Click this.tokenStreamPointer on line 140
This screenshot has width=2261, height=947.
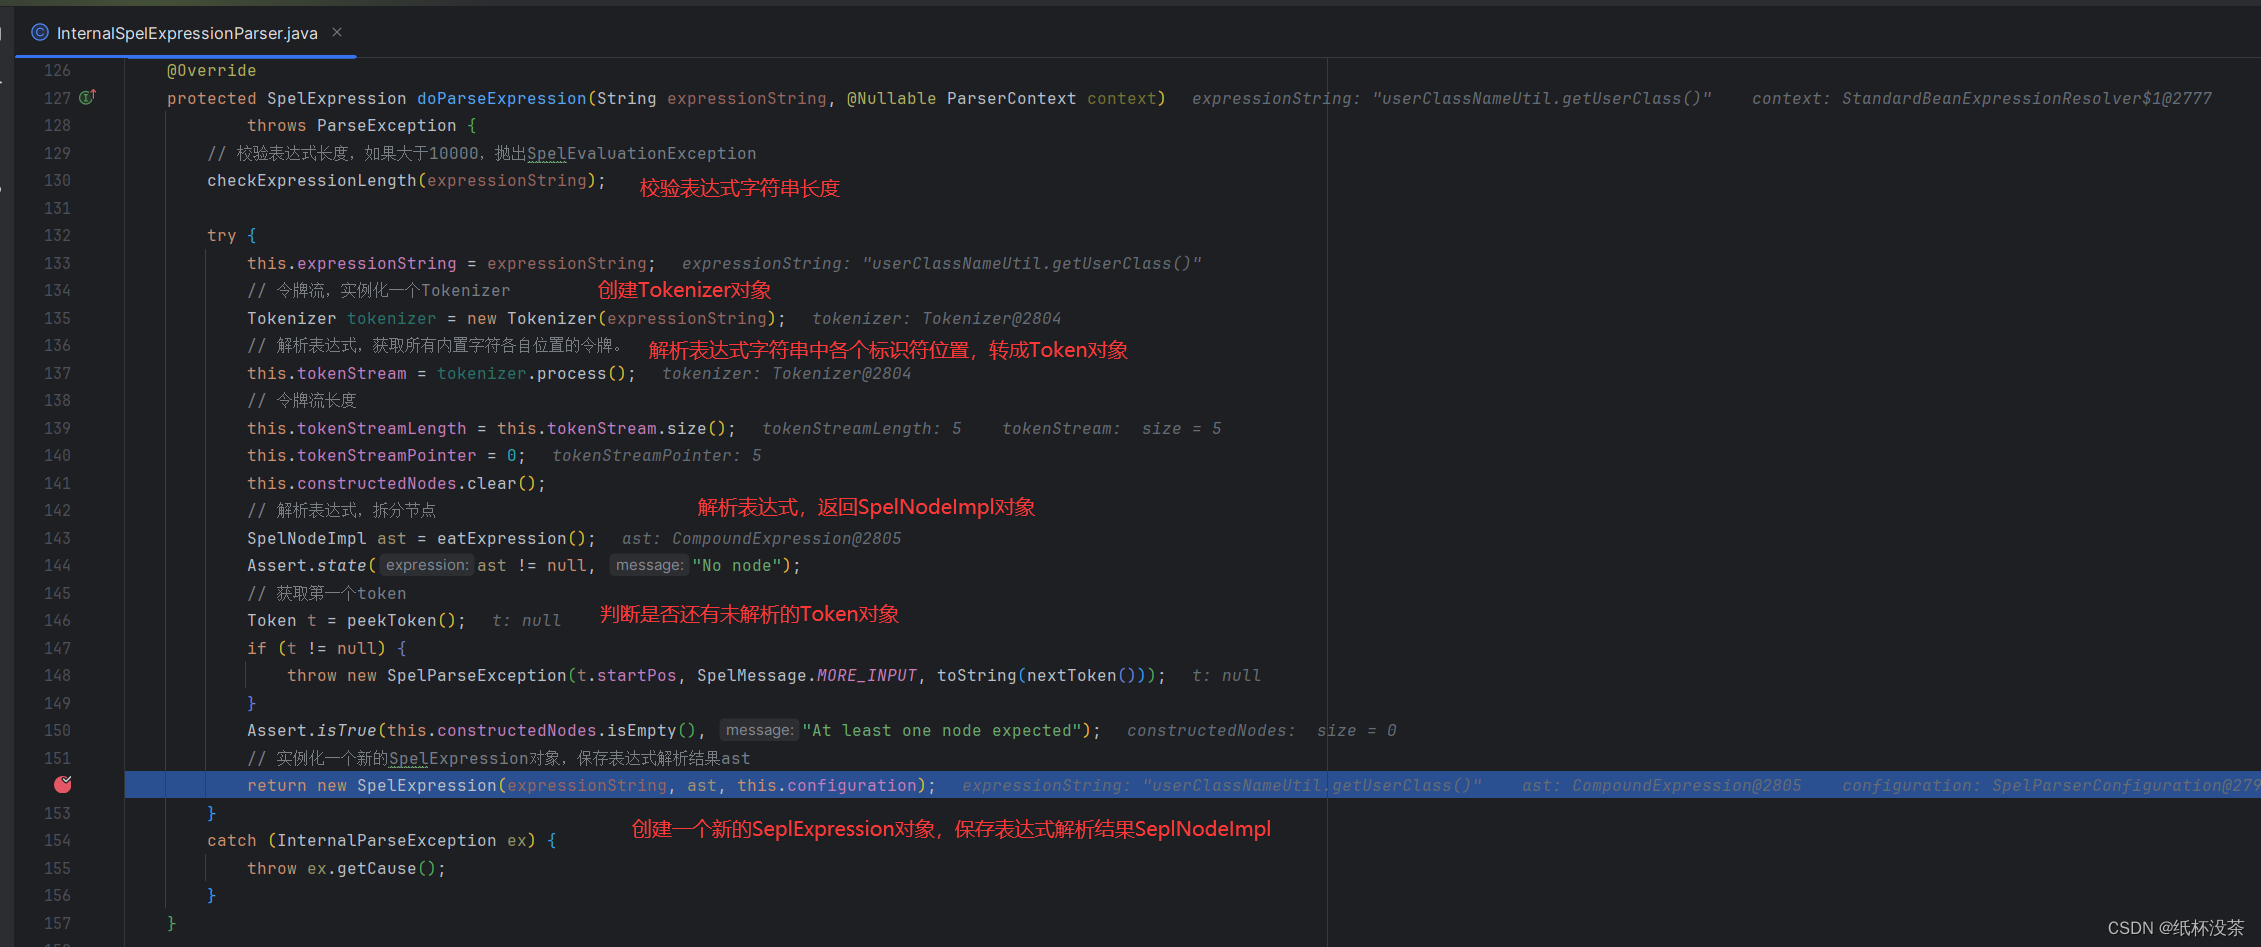coord(362,456)
